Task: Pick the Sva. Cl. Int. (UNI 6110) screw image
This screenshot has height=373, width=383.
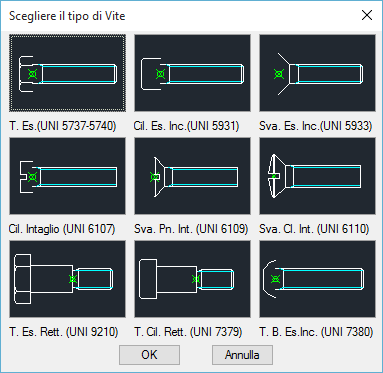Action: point(317,176)
